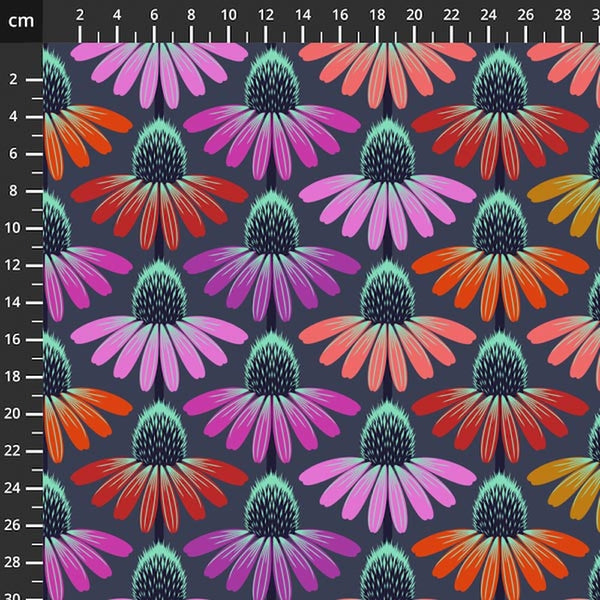600x600 pixels.
Task: Click the 18 mark on the top ruler
Action: tap(377, 16)
